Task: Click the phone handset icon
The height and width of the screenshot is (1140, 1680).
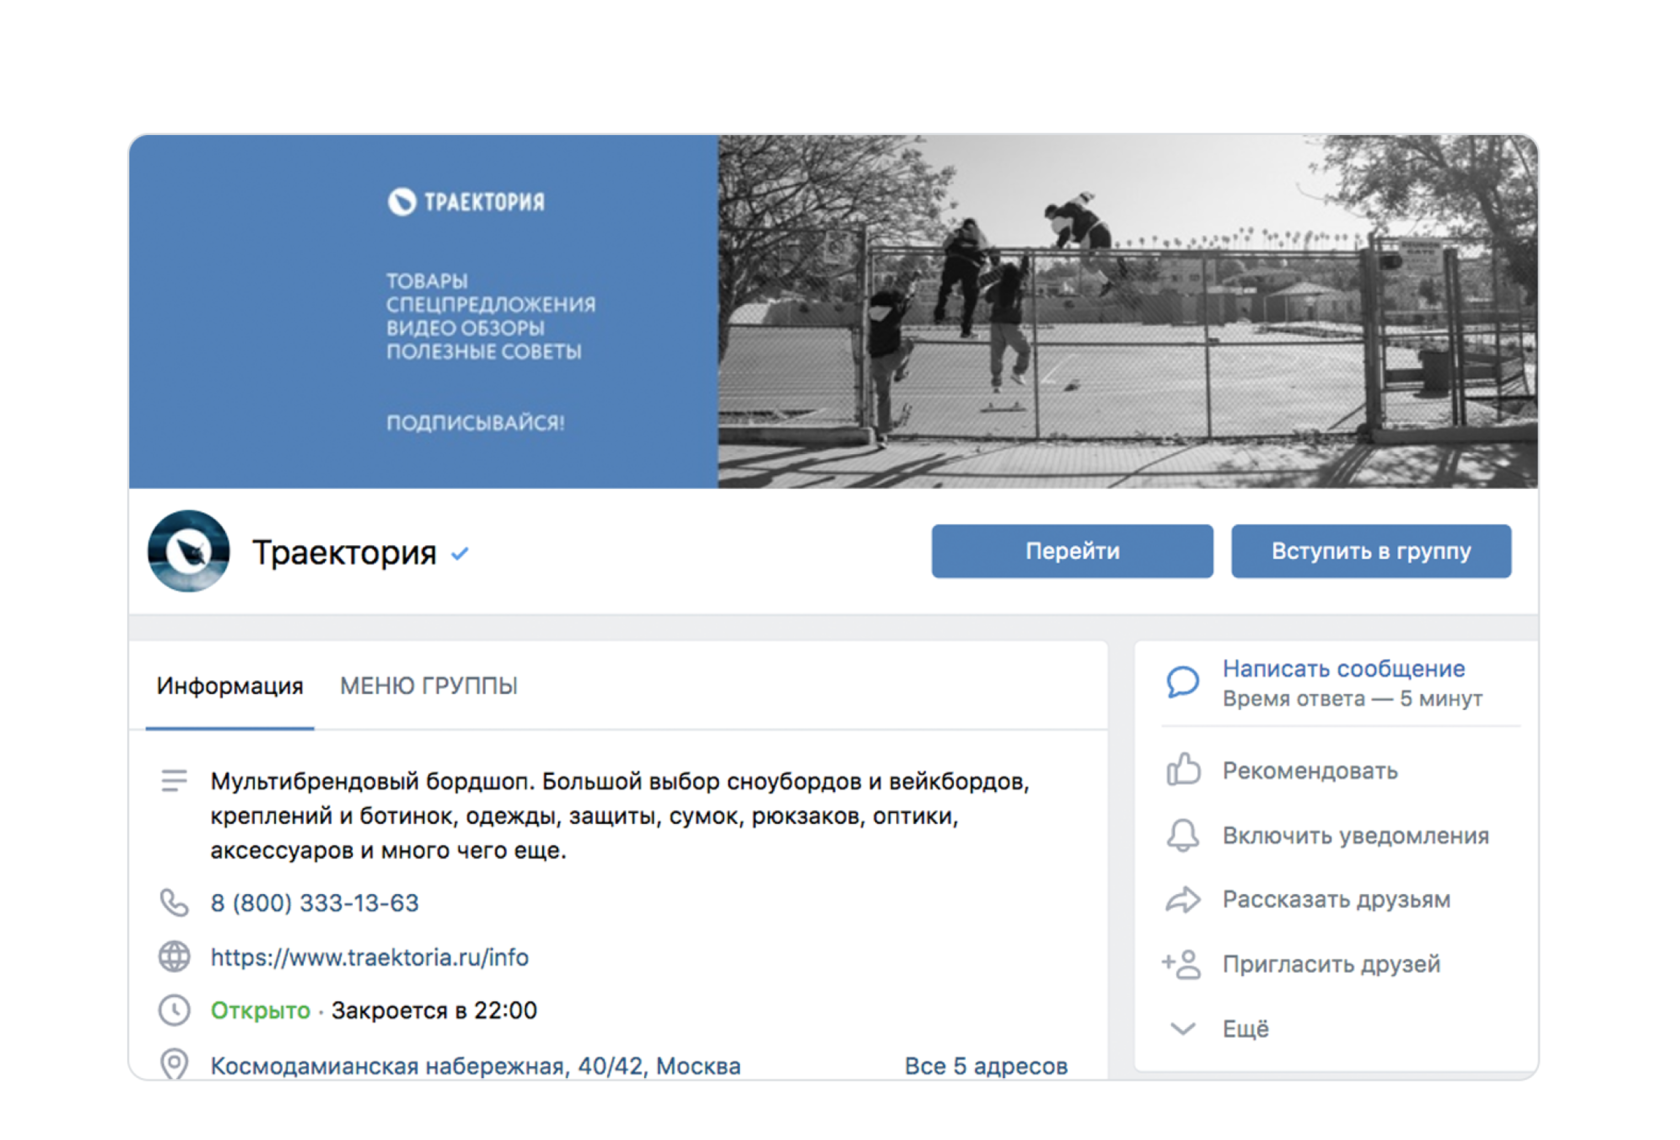Action: pos(174,903)
